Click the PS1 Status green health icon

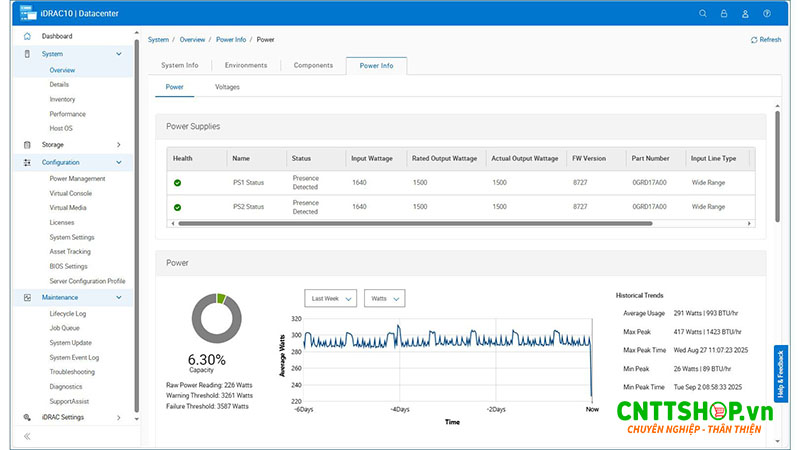177,183
